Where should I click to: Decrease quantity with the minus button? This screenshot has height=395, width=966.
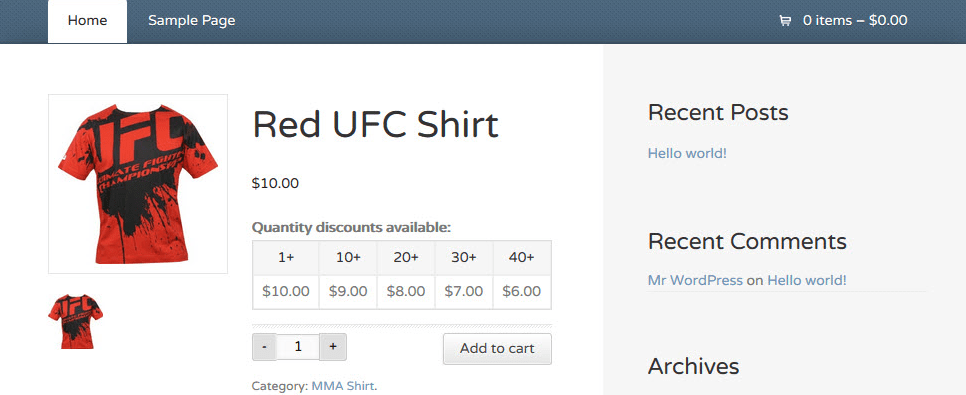pyautogui.click(x=265, y=347)
